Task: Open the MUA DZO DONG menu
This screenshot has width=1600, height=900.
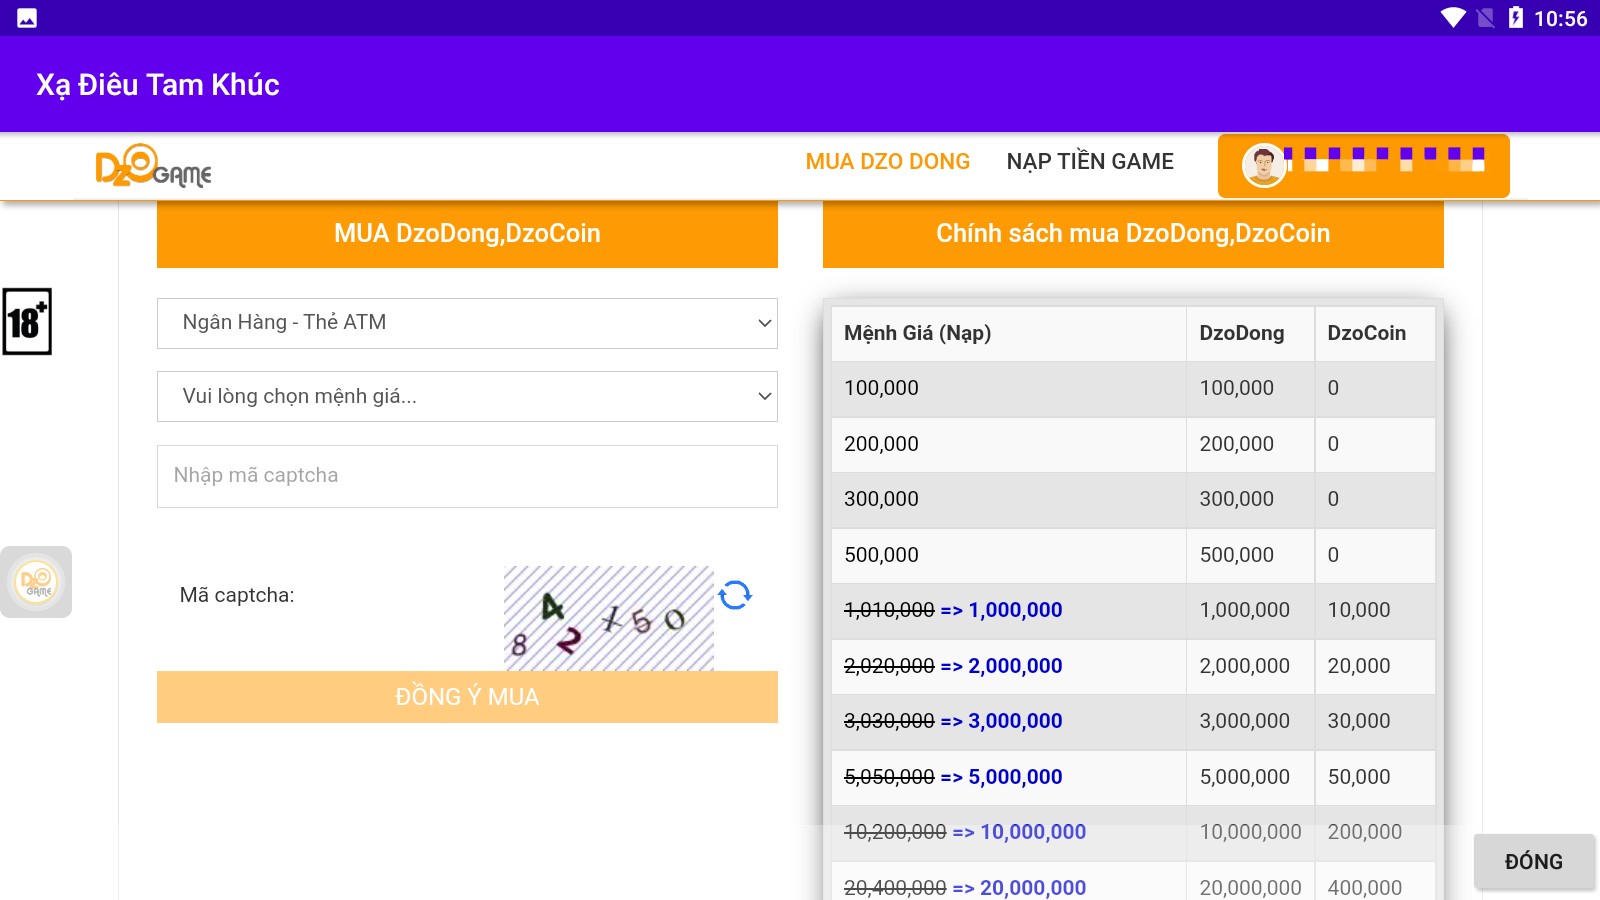Action: coord(888,162)
